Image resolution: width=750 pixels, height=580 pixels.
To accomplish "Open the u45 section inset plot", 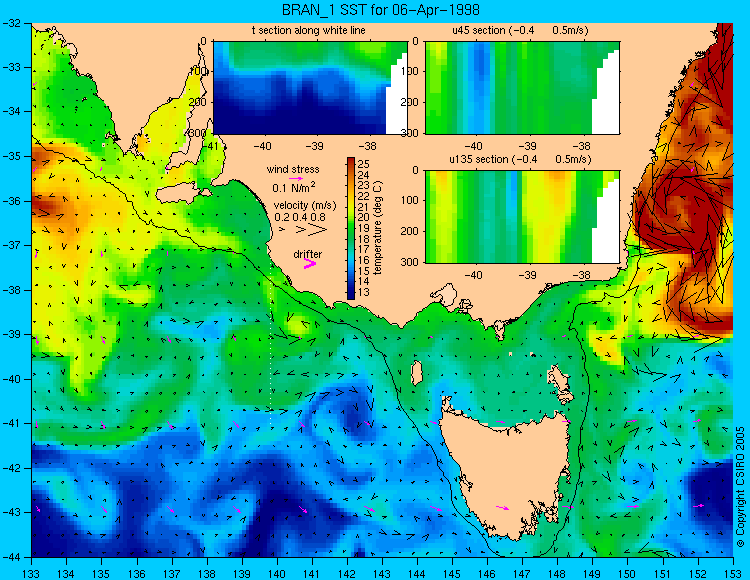I will coord(522,88).
